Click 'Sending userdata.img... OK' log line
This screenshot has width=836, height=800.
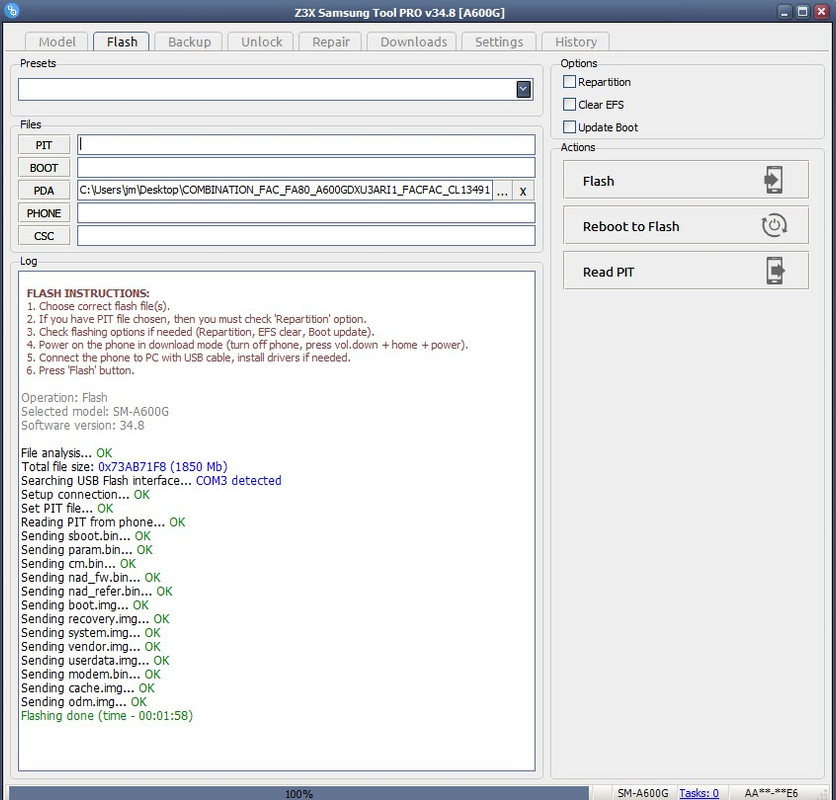95,660
